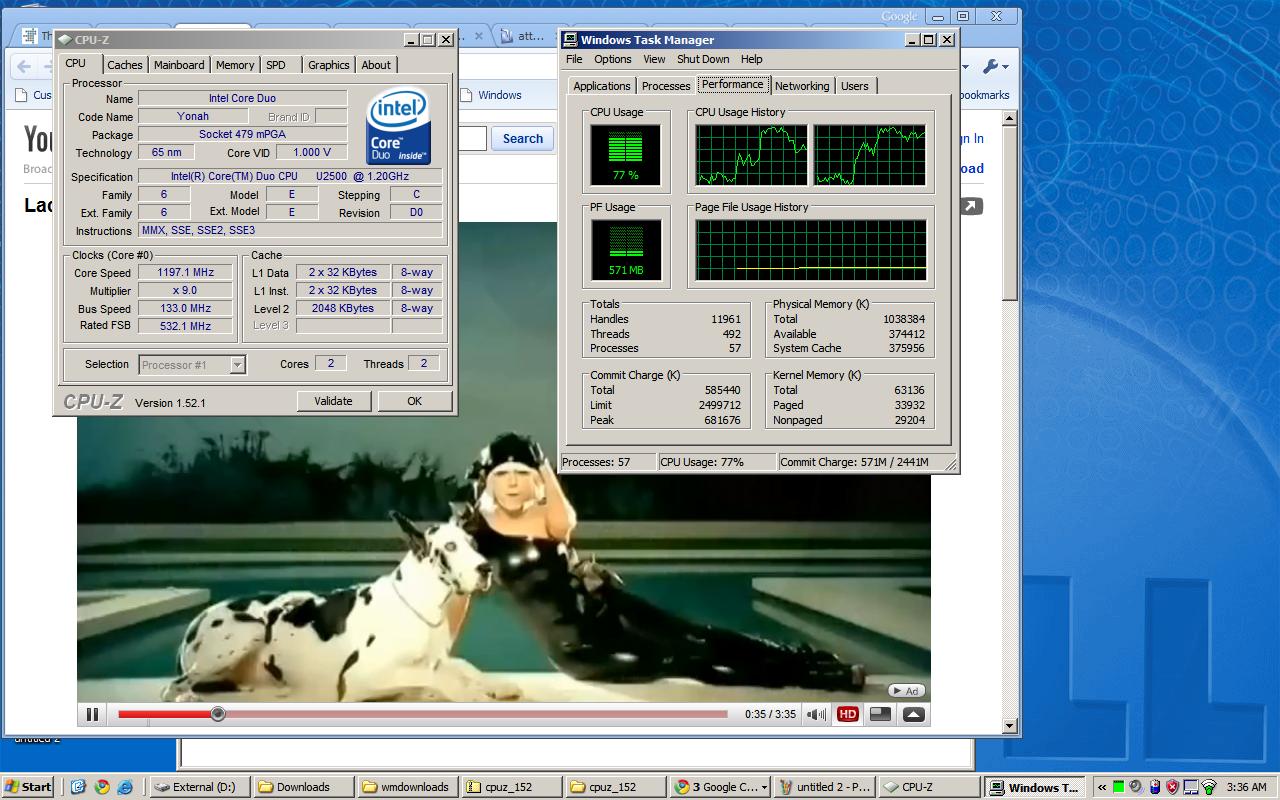1280x800 pixels.
Task: Open the Caches tab in CPU-Z
Action: coord(125,65)
